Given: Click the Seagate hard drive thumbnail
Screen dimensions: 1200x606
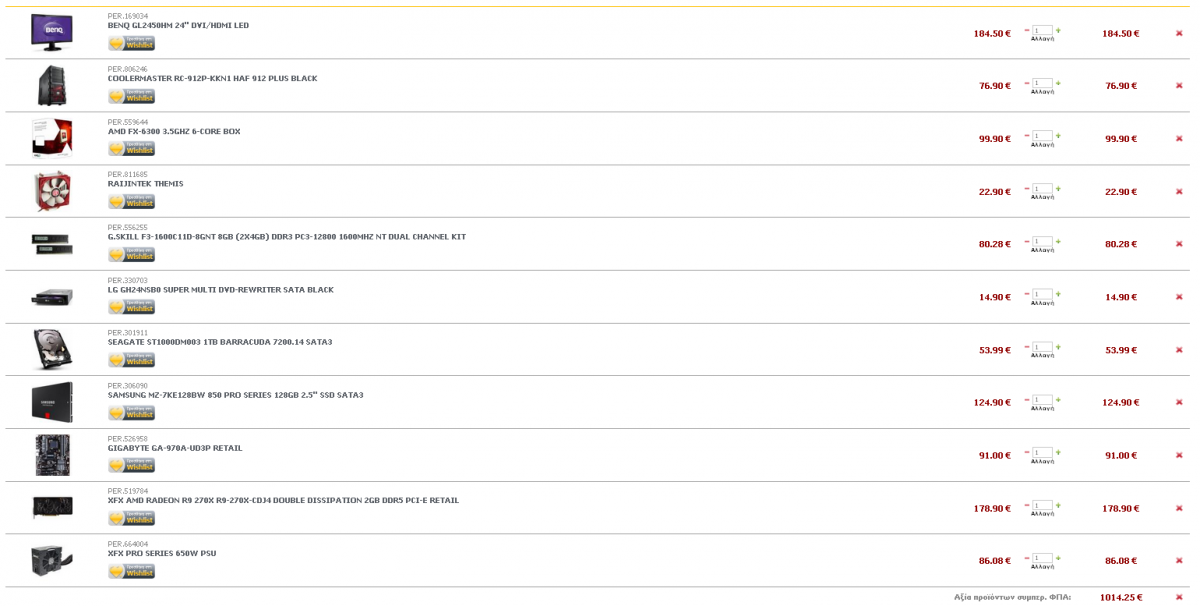Looking at the screenshot, I should (x=52, y=349).
